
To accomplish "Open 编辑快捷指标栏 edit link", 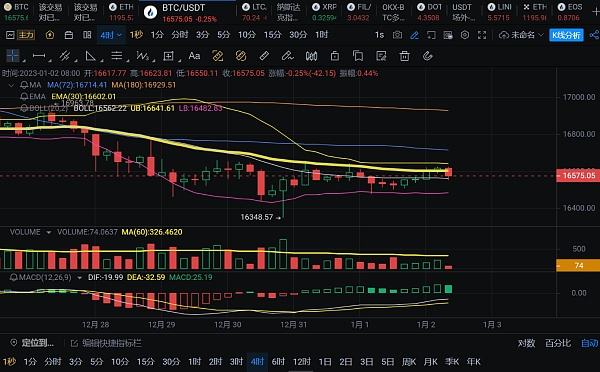I will [x=106, y=343].
